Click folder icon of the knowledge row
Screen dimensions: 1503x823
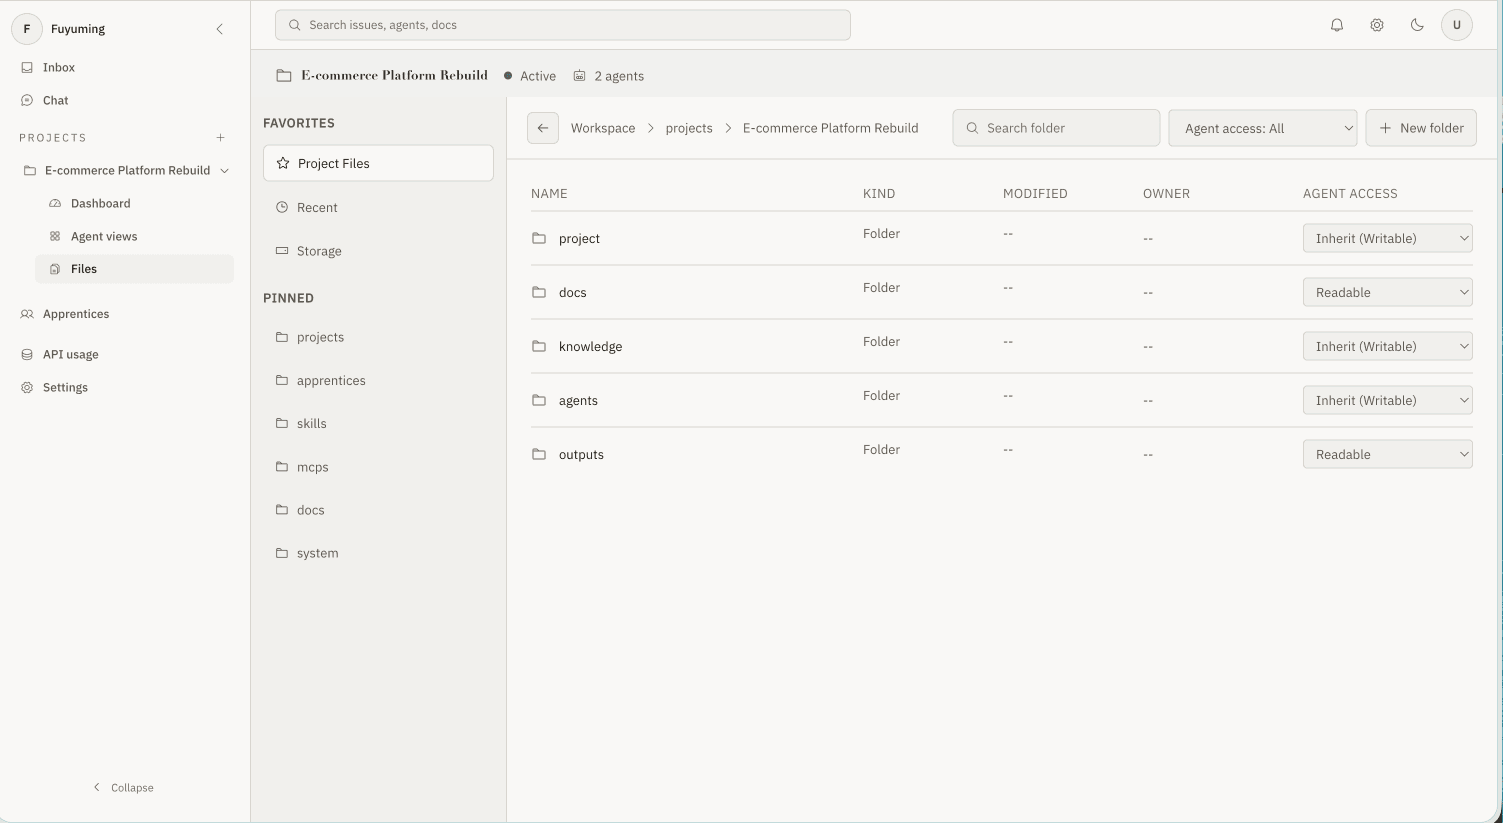coord(539,346)
